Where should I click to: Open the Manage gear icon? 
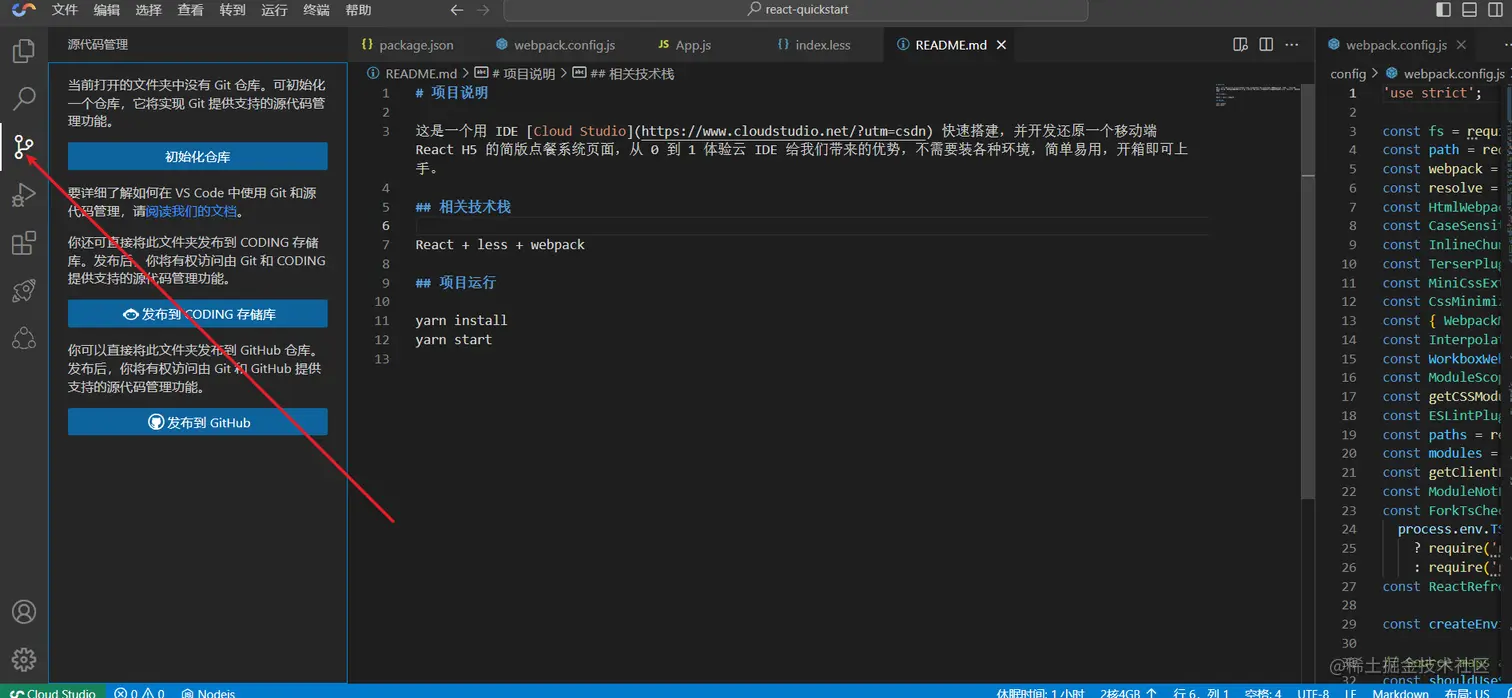pos(24,660)
